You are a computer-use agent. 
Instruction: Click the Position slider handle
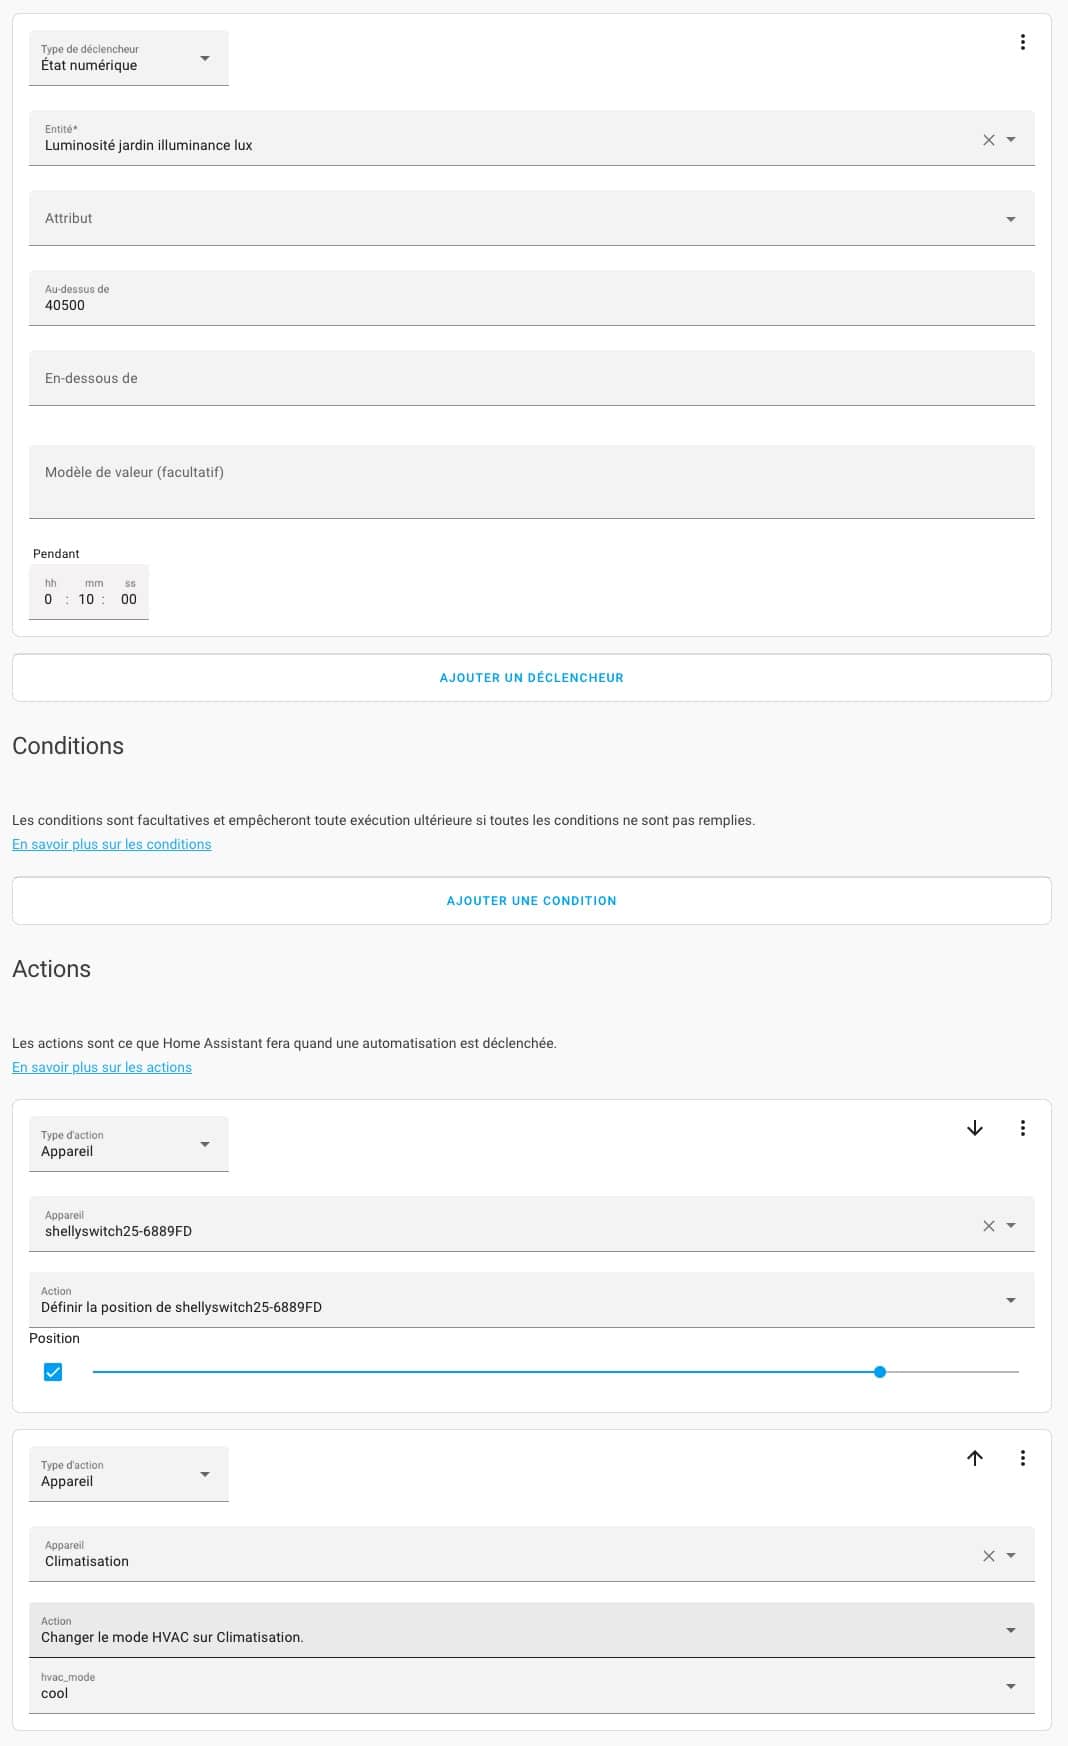[880, 1372]
